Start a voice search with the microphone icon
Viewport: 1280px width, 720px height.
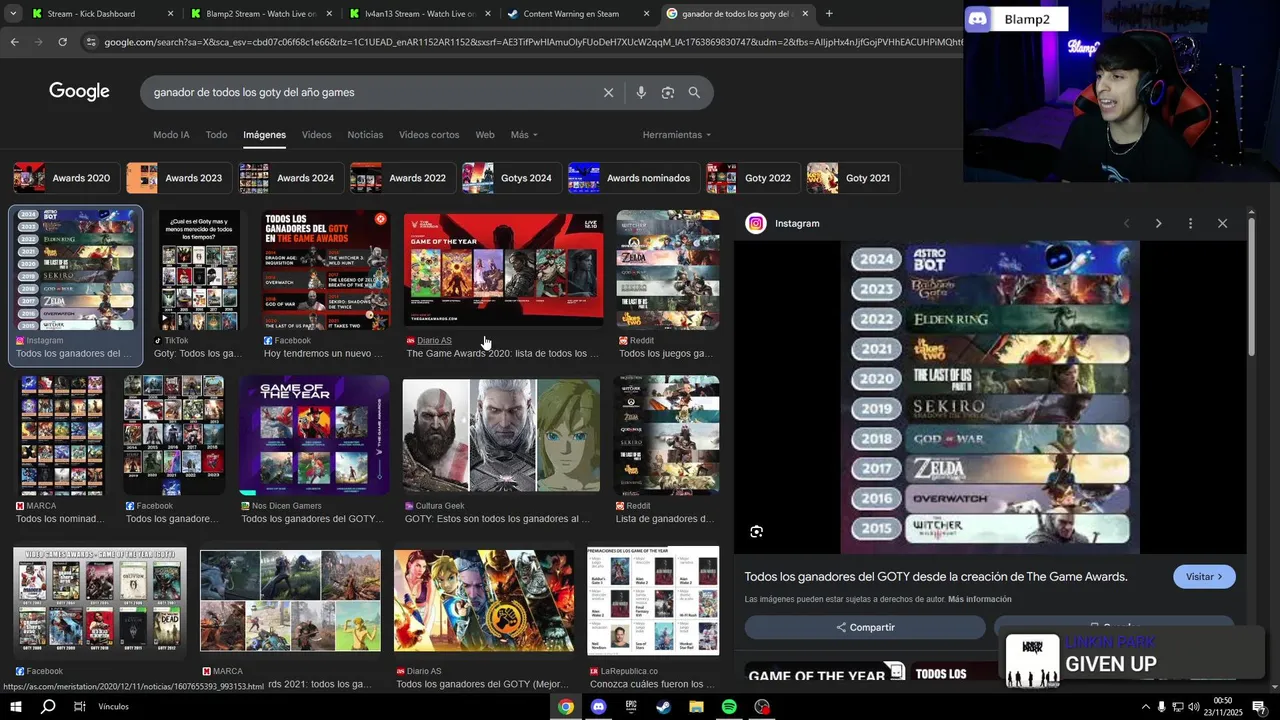(x=641, y=92)
